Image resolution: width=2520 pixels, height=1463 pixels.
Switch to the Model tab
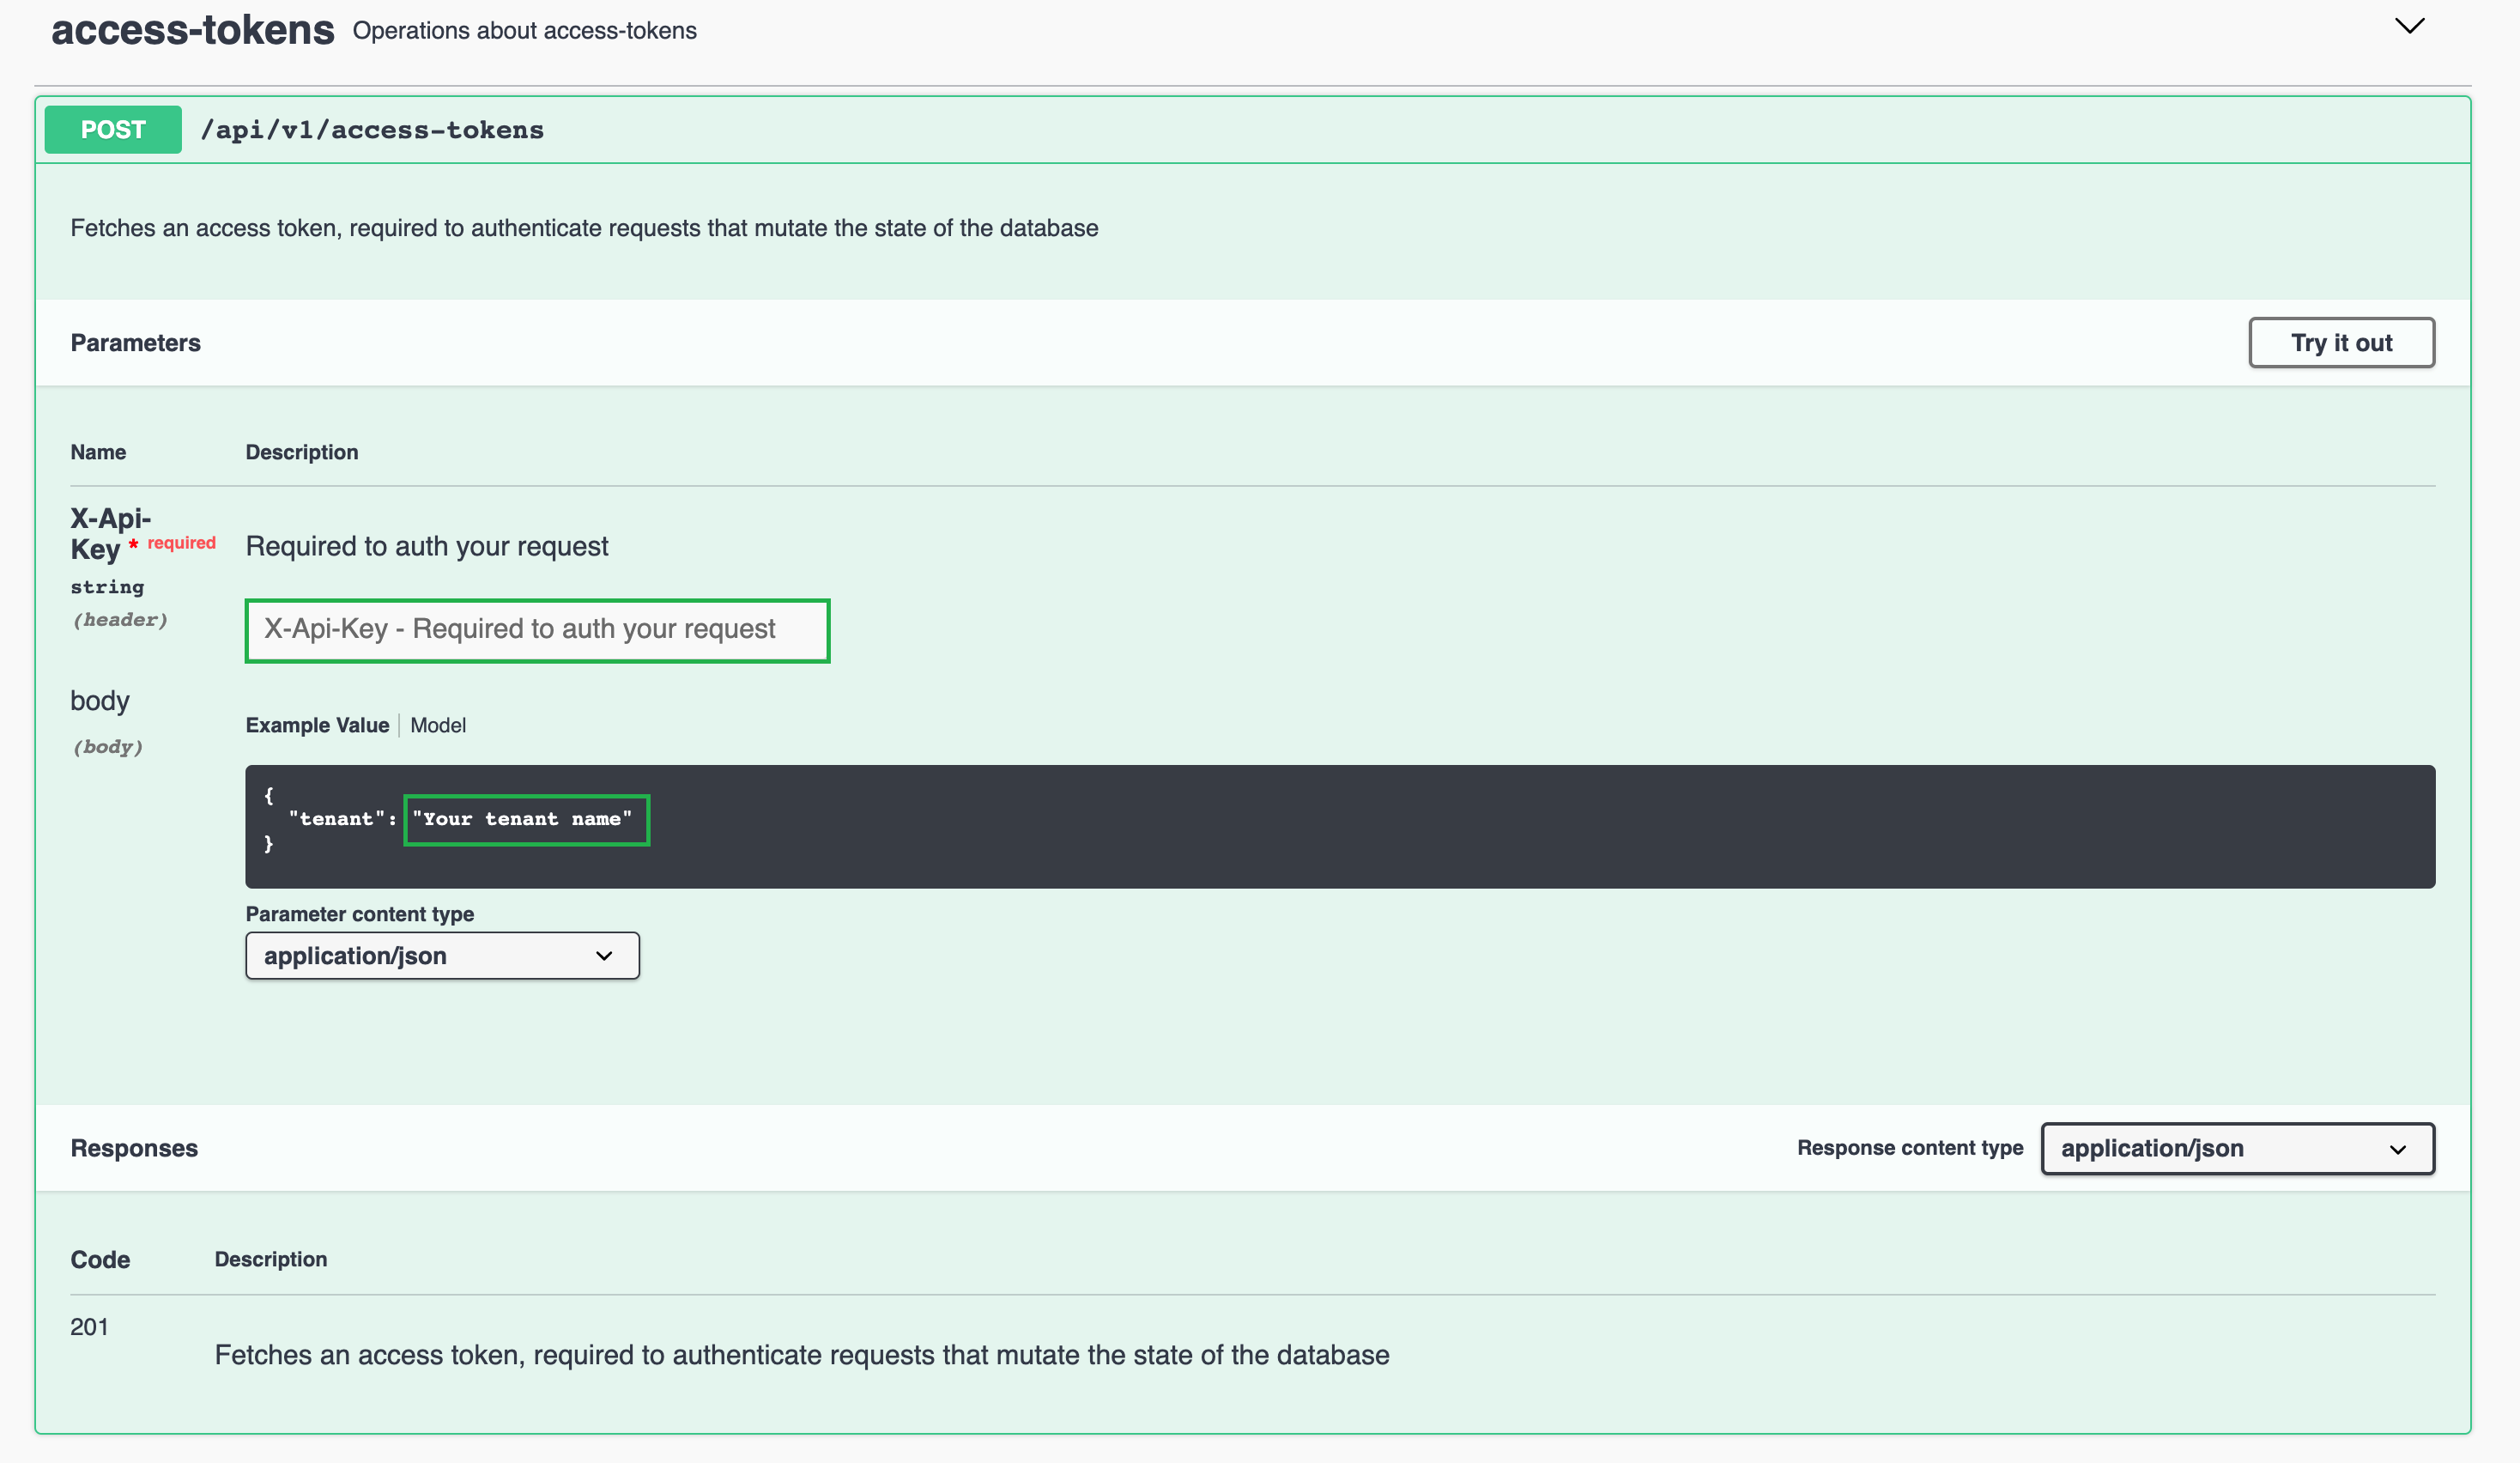tap(438, 725)
